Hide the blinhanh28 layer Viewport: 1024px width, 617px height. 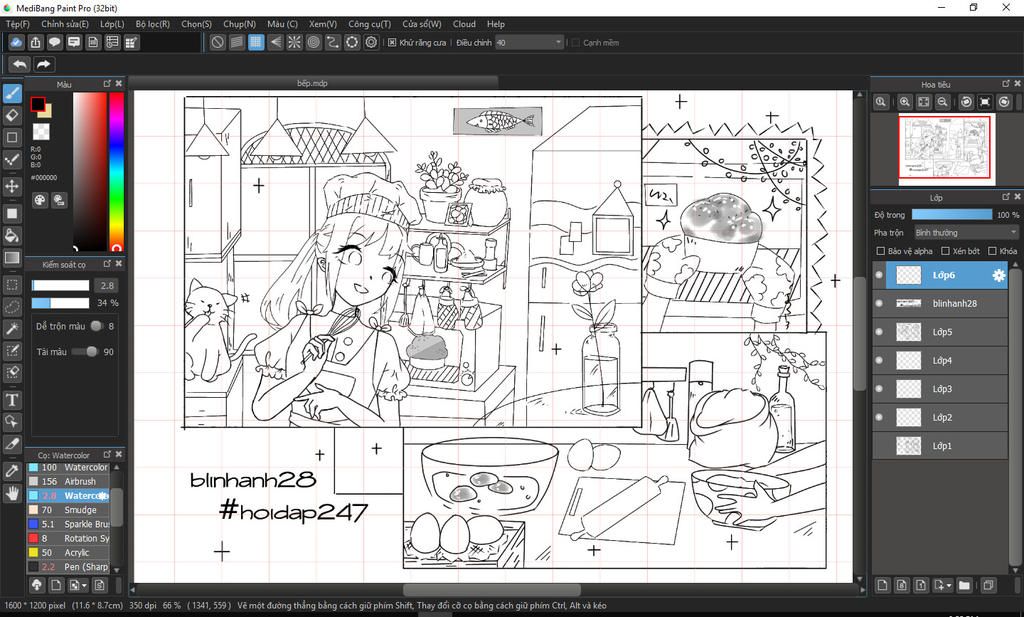(879, 303)
